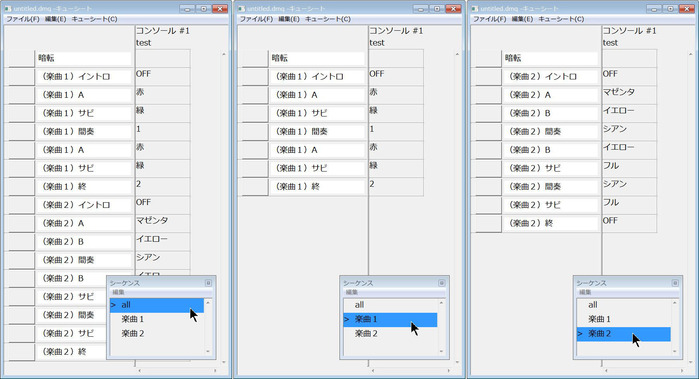Click the マゼンタ cell in the left window
Screen dimensions: 699x379
pyautogui.click(x=162, y=223)
